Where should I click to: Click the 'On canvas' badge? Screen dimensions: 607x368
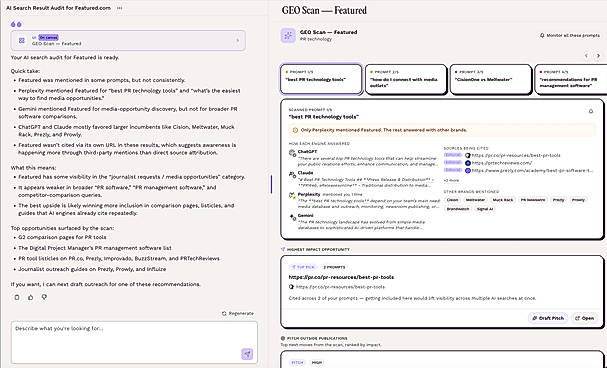48,38
